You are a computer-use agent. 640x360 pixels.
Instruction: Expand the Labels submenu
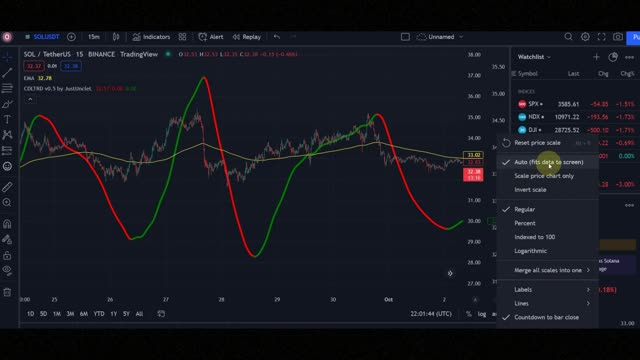click(x=547, y=290)
